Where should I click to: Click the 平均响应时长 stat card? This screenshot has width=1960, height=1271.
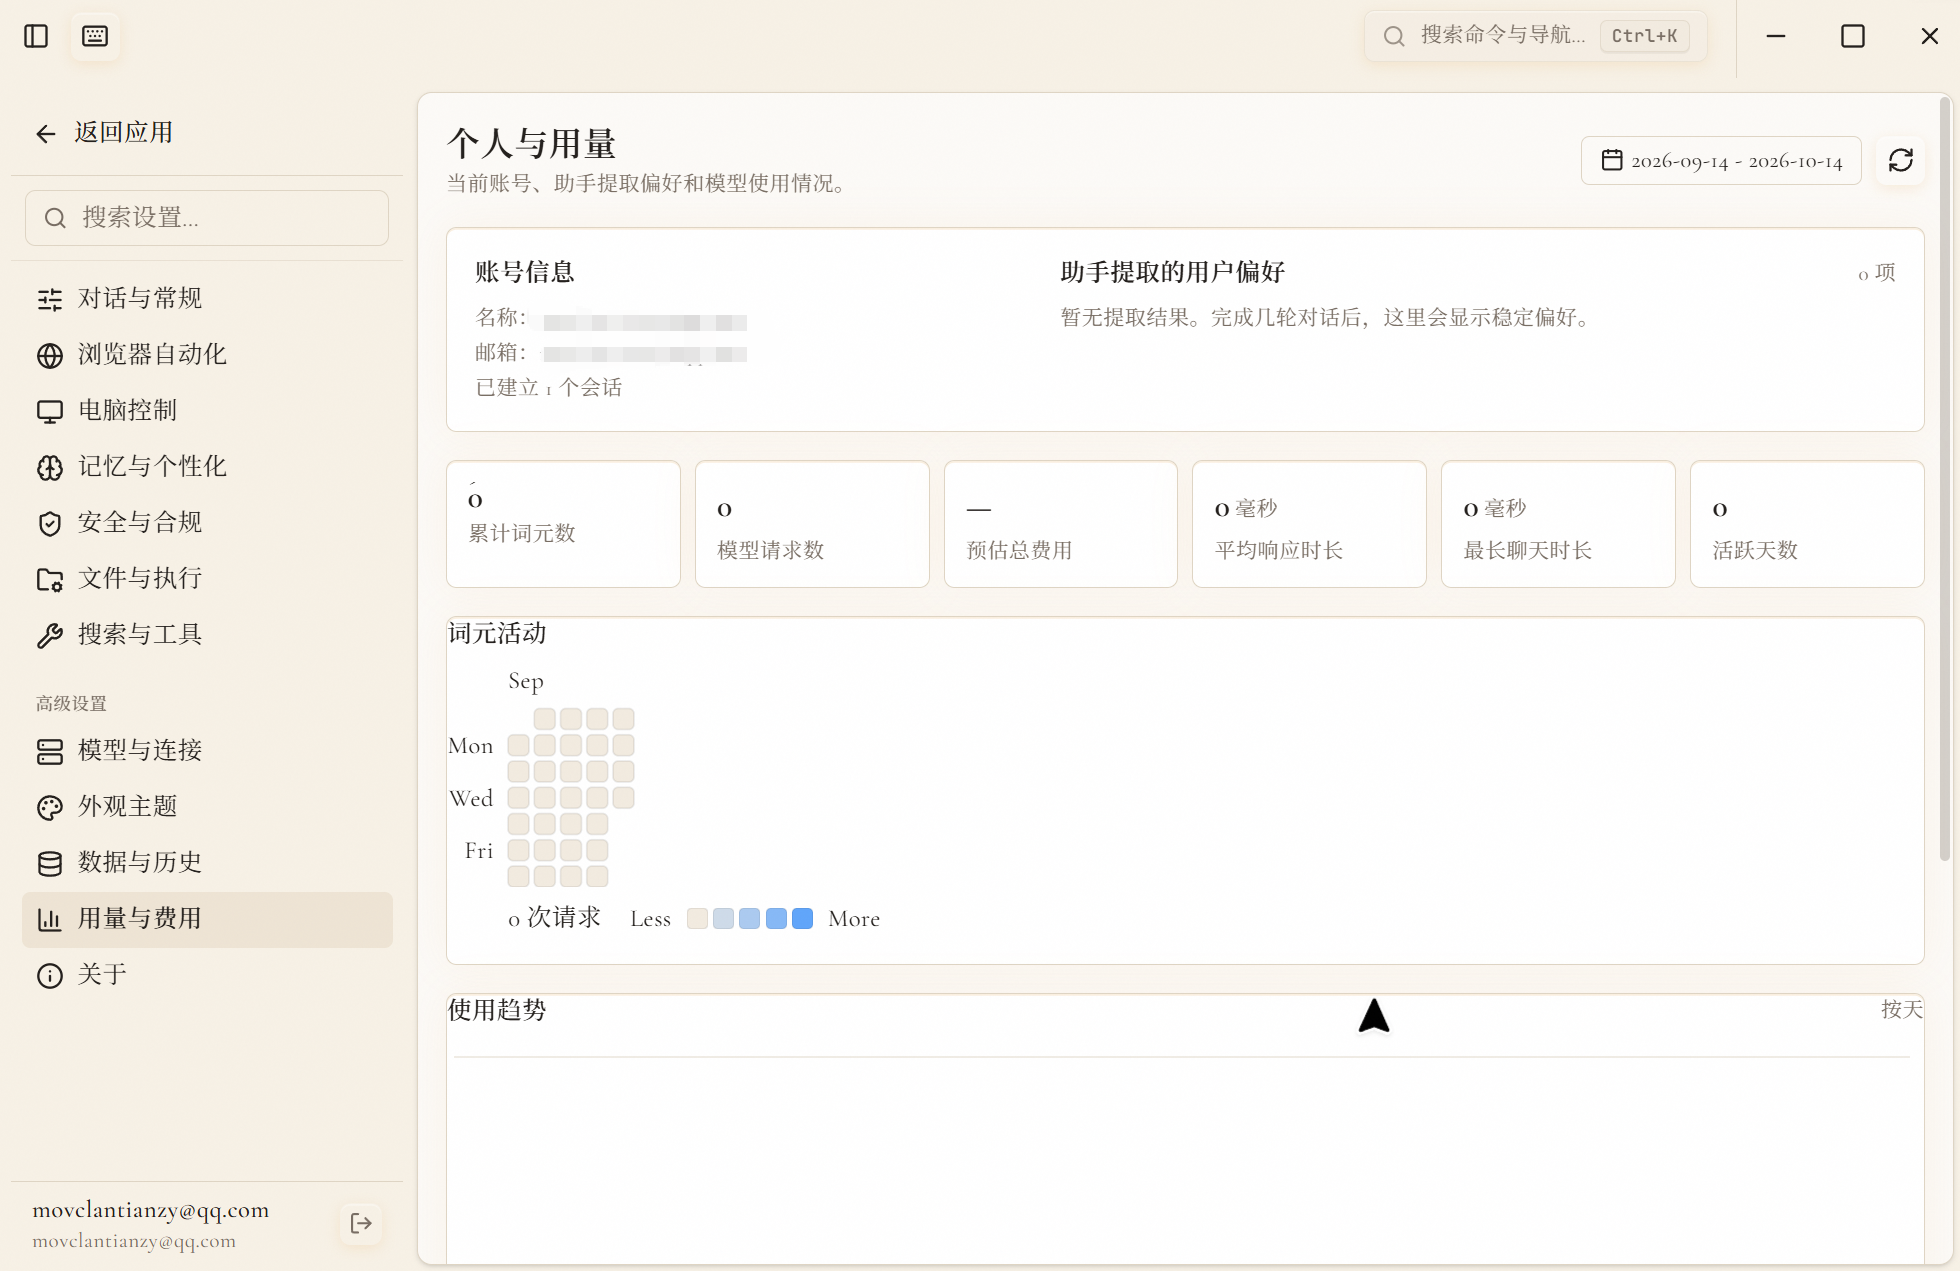point(1309,524)
